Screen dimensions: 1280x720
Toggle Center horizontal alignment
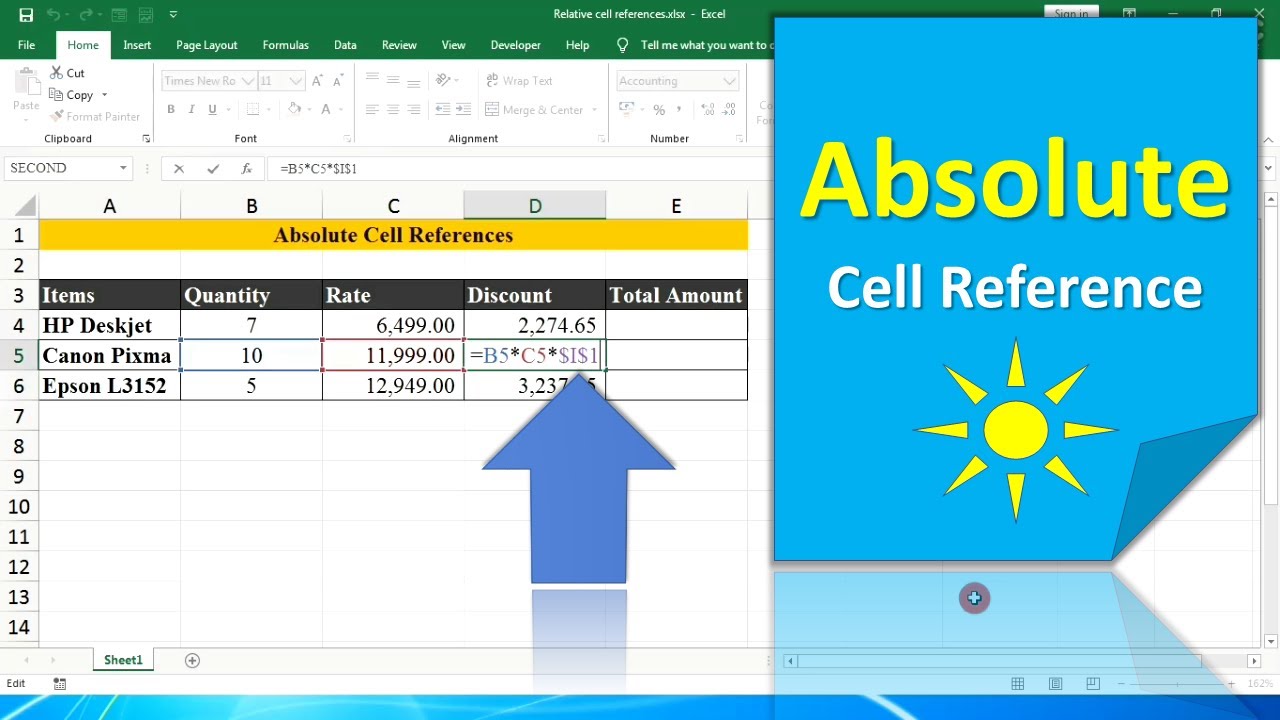[x=393, y=110]
